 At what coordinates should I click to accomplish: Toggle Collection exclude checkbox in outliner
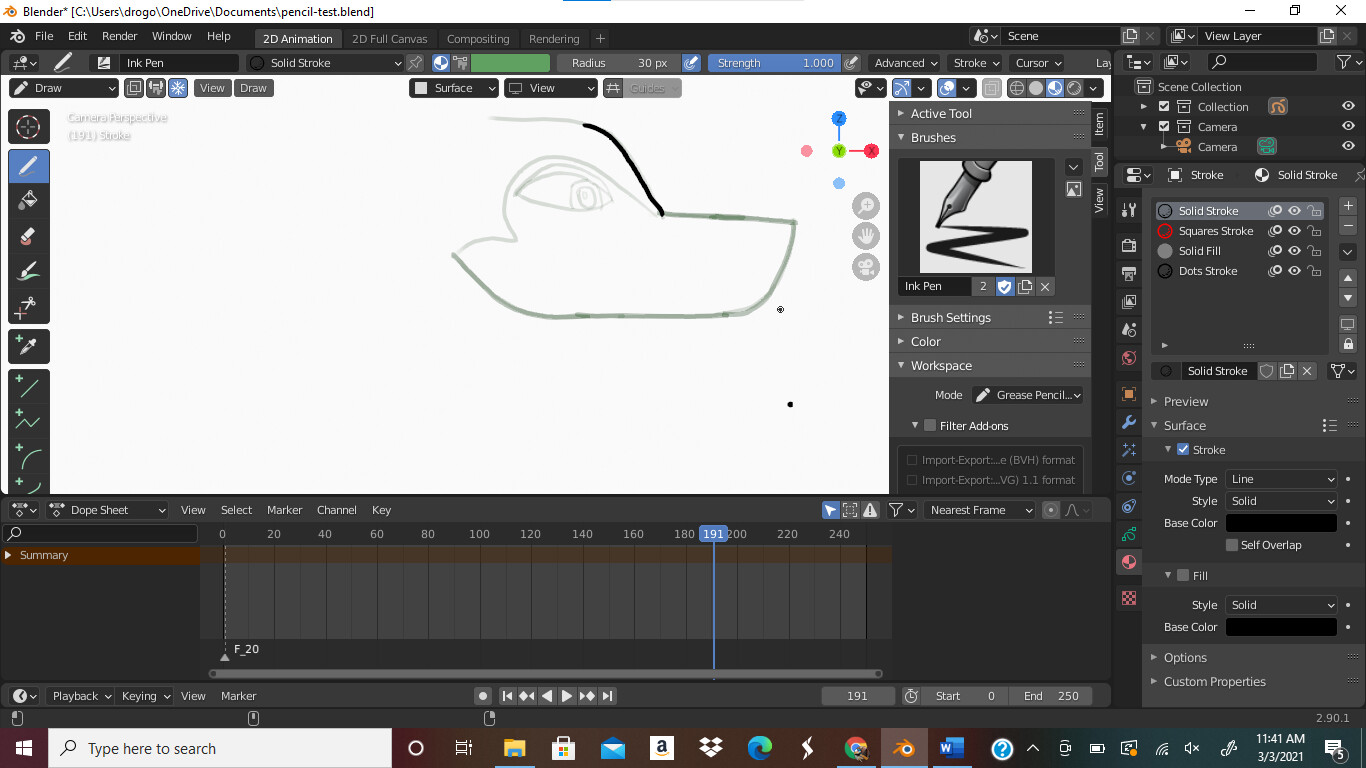coord(1164,107)
